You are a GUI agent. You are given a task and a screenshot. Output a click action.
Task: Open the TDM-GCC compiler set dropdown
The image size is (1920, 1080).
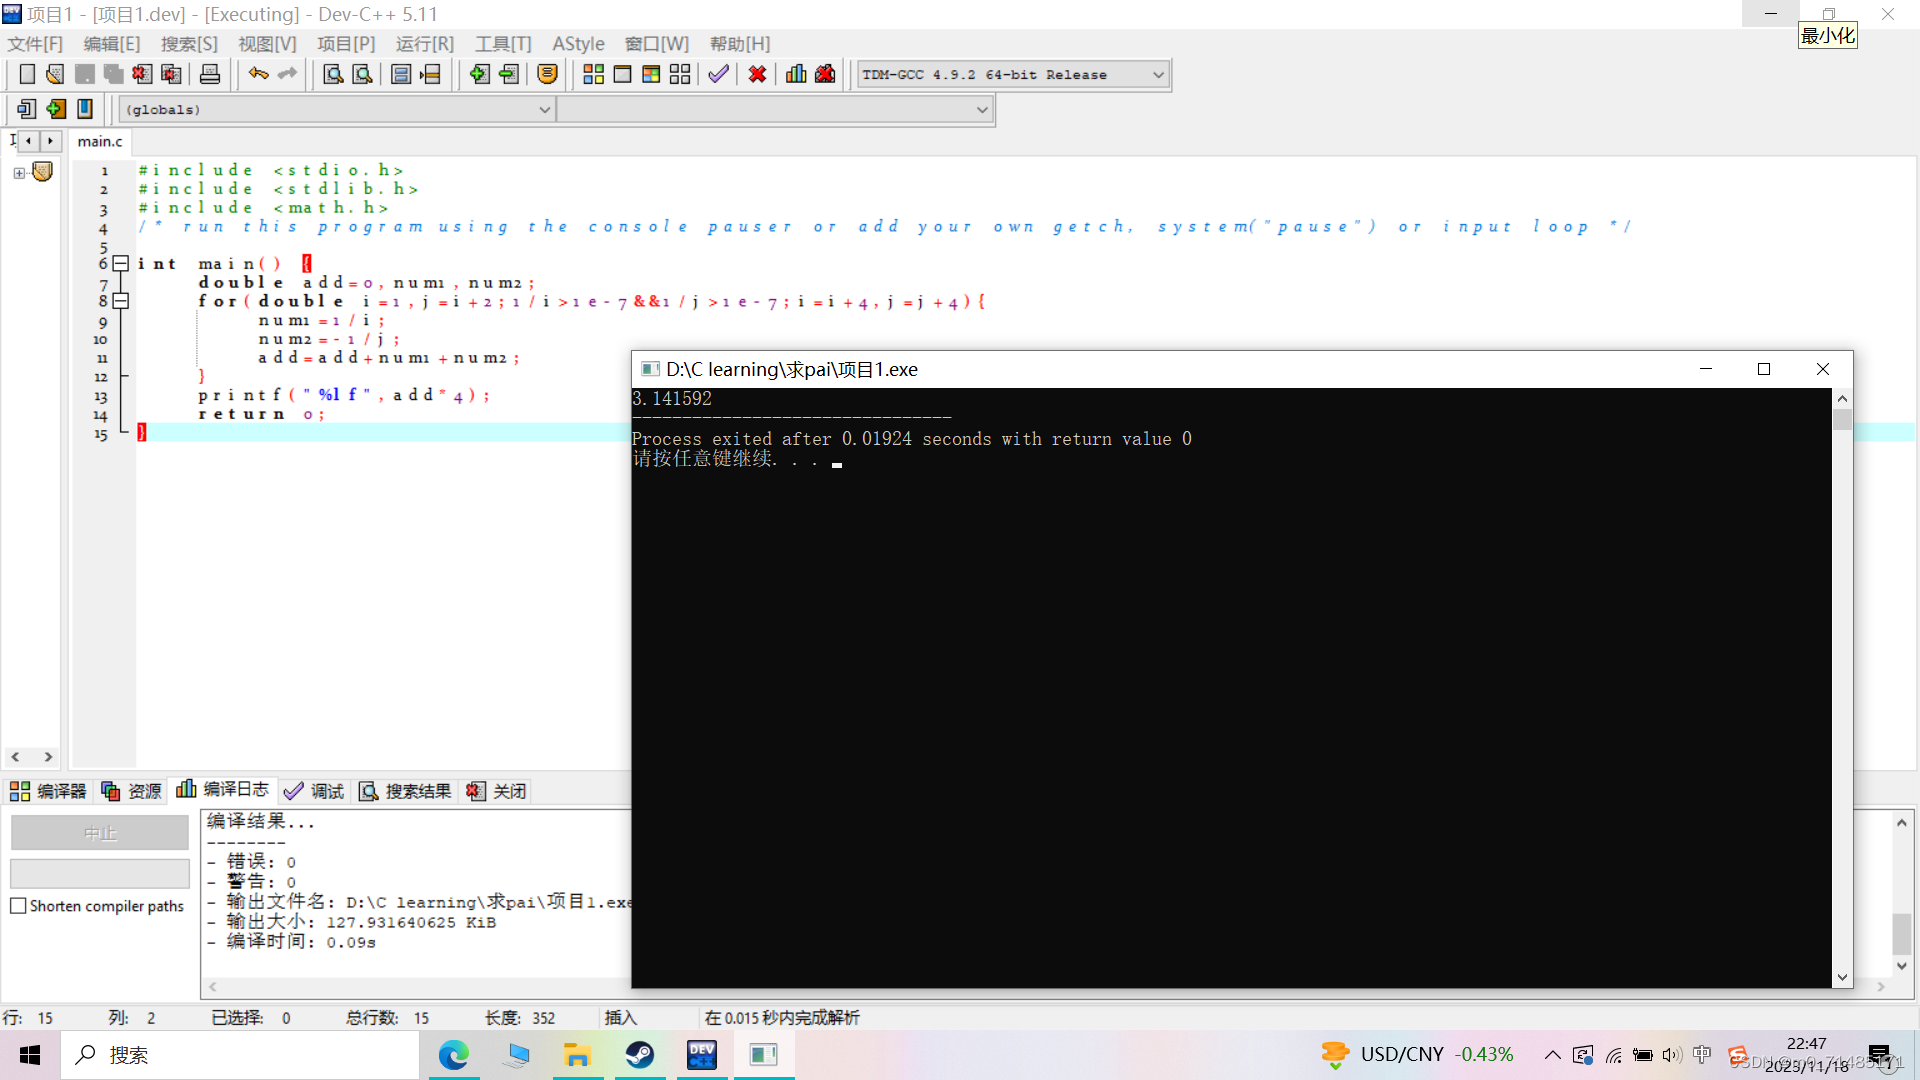pyautogui.click(x=1158, y=75)
